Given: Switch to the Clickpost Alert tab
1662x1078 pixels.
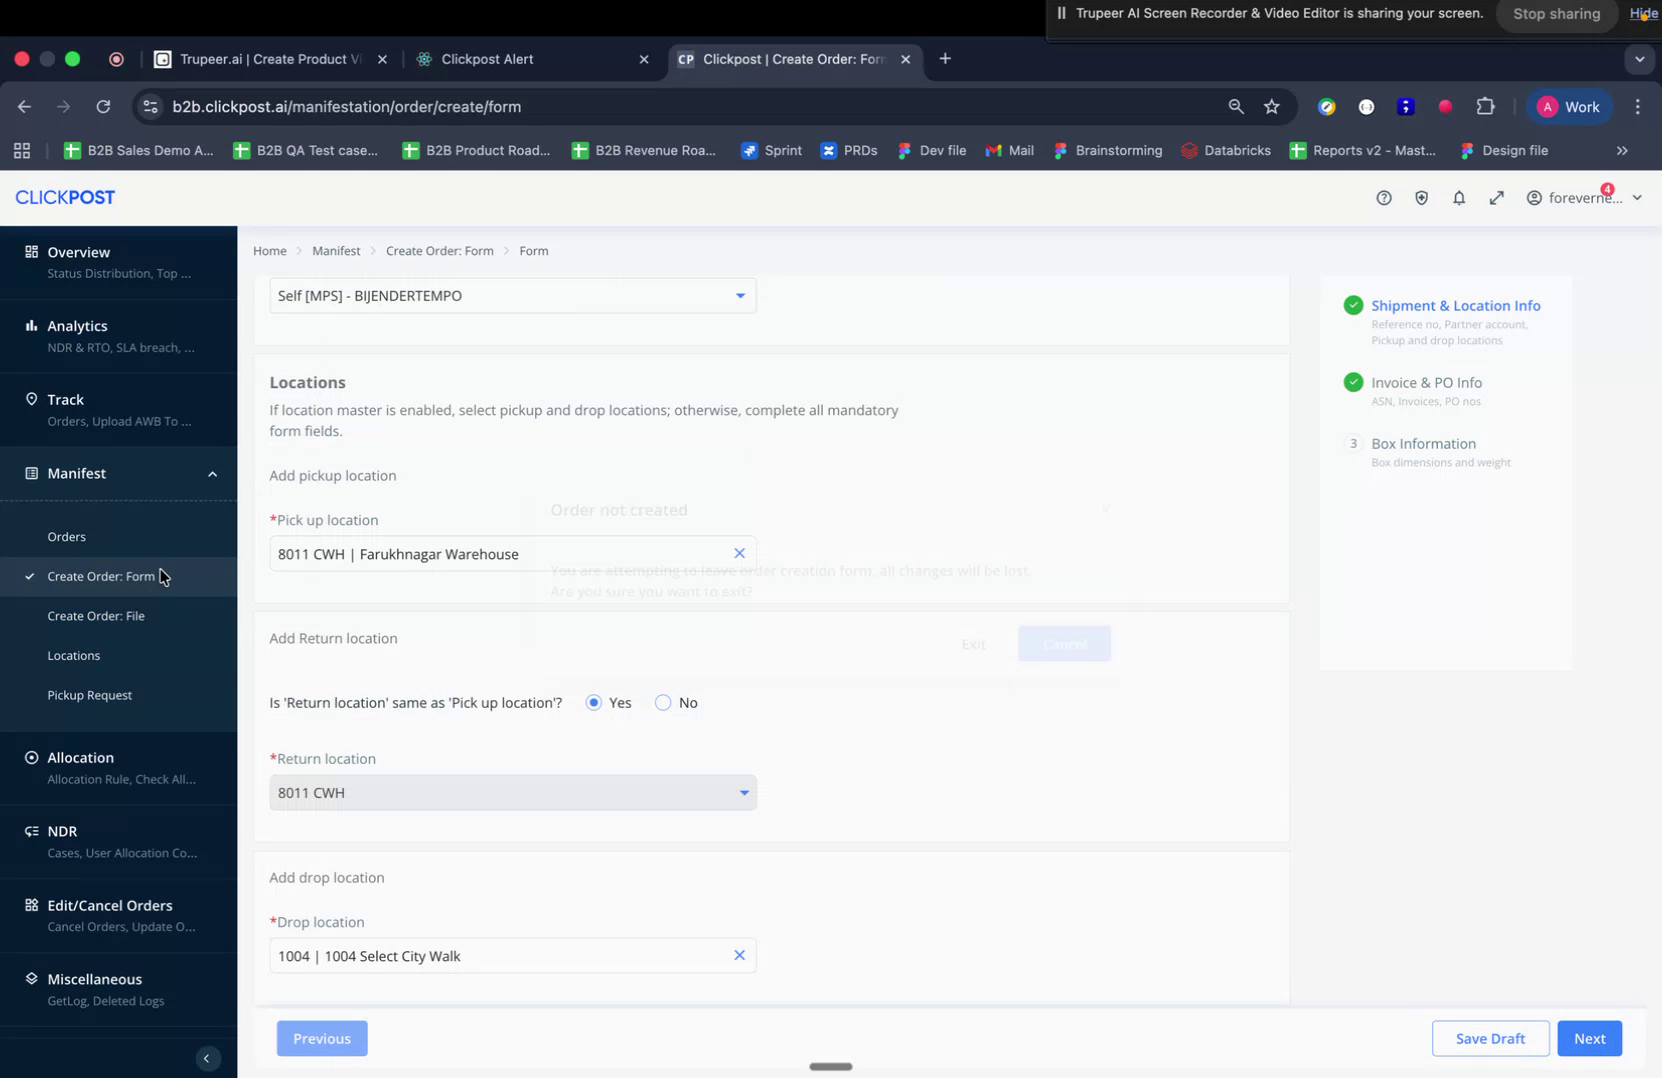Looking at the screenshot, I should tap(490, 59).
